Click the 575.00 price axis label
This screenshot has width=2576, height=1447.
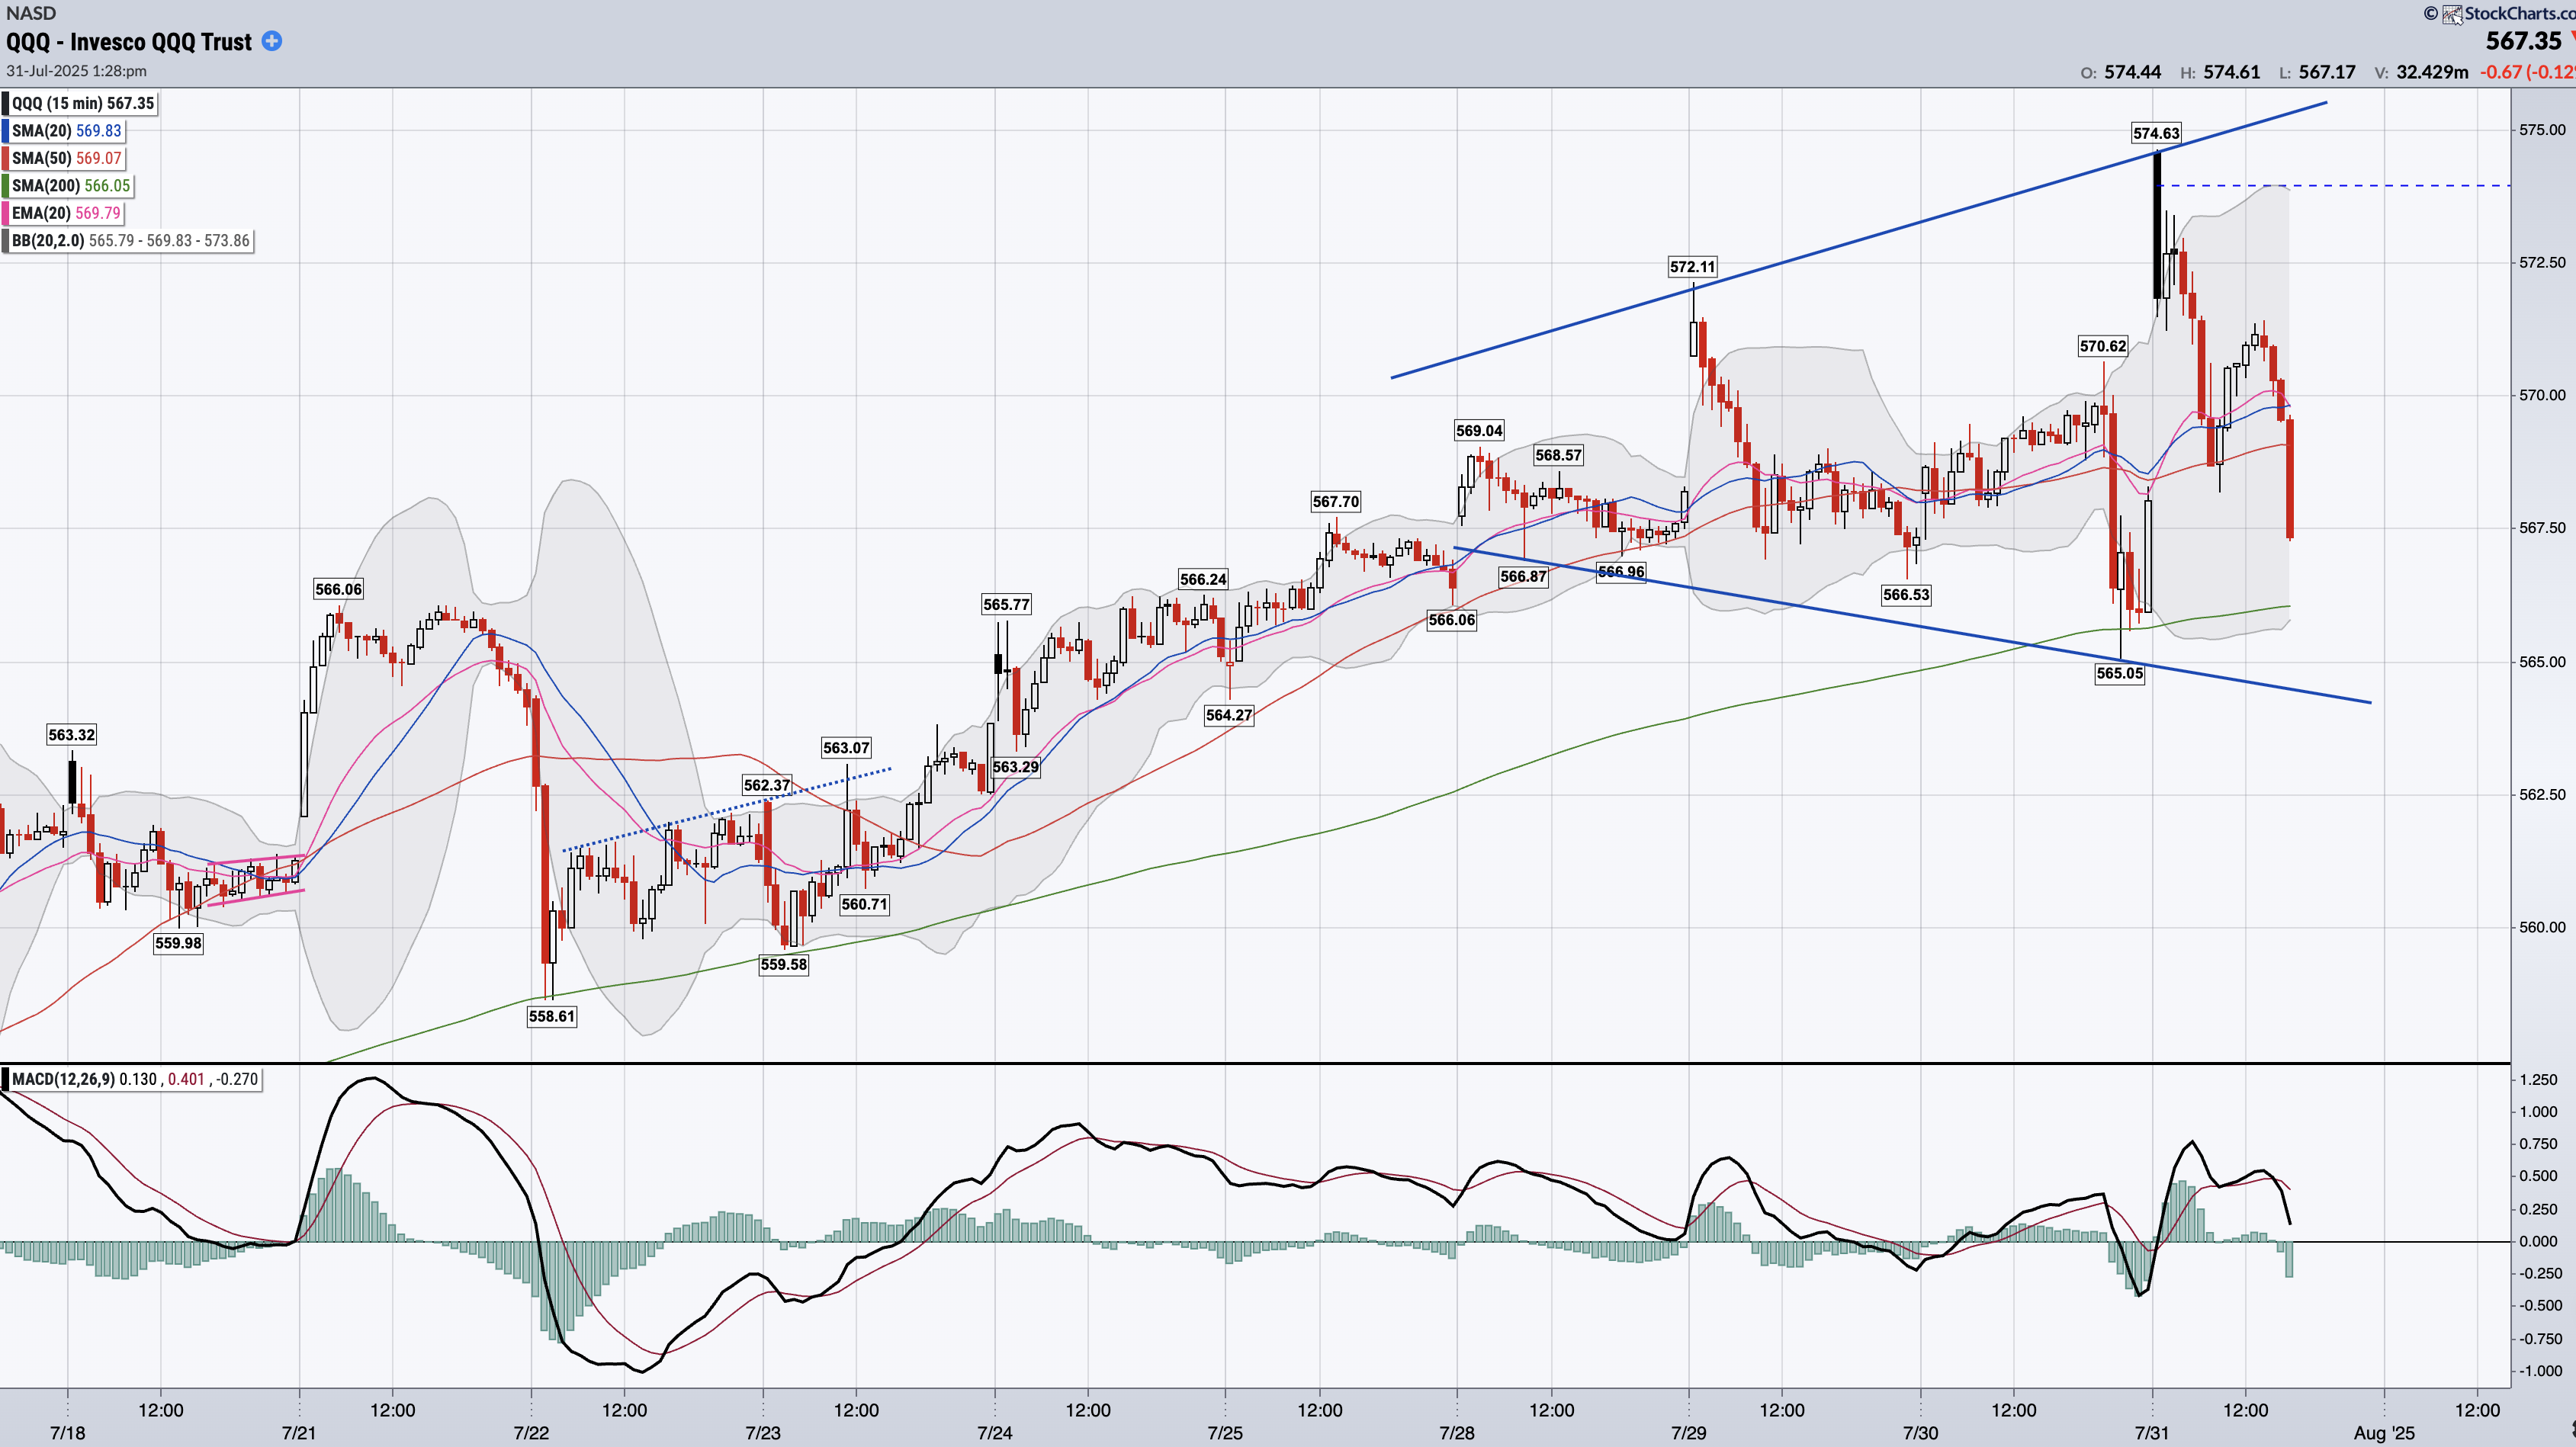(x=2542, y=130)
